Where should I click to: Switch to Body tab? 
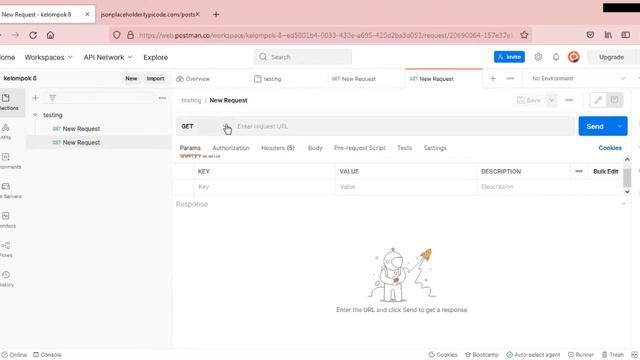pyautogui.click(x=315, y=148)
